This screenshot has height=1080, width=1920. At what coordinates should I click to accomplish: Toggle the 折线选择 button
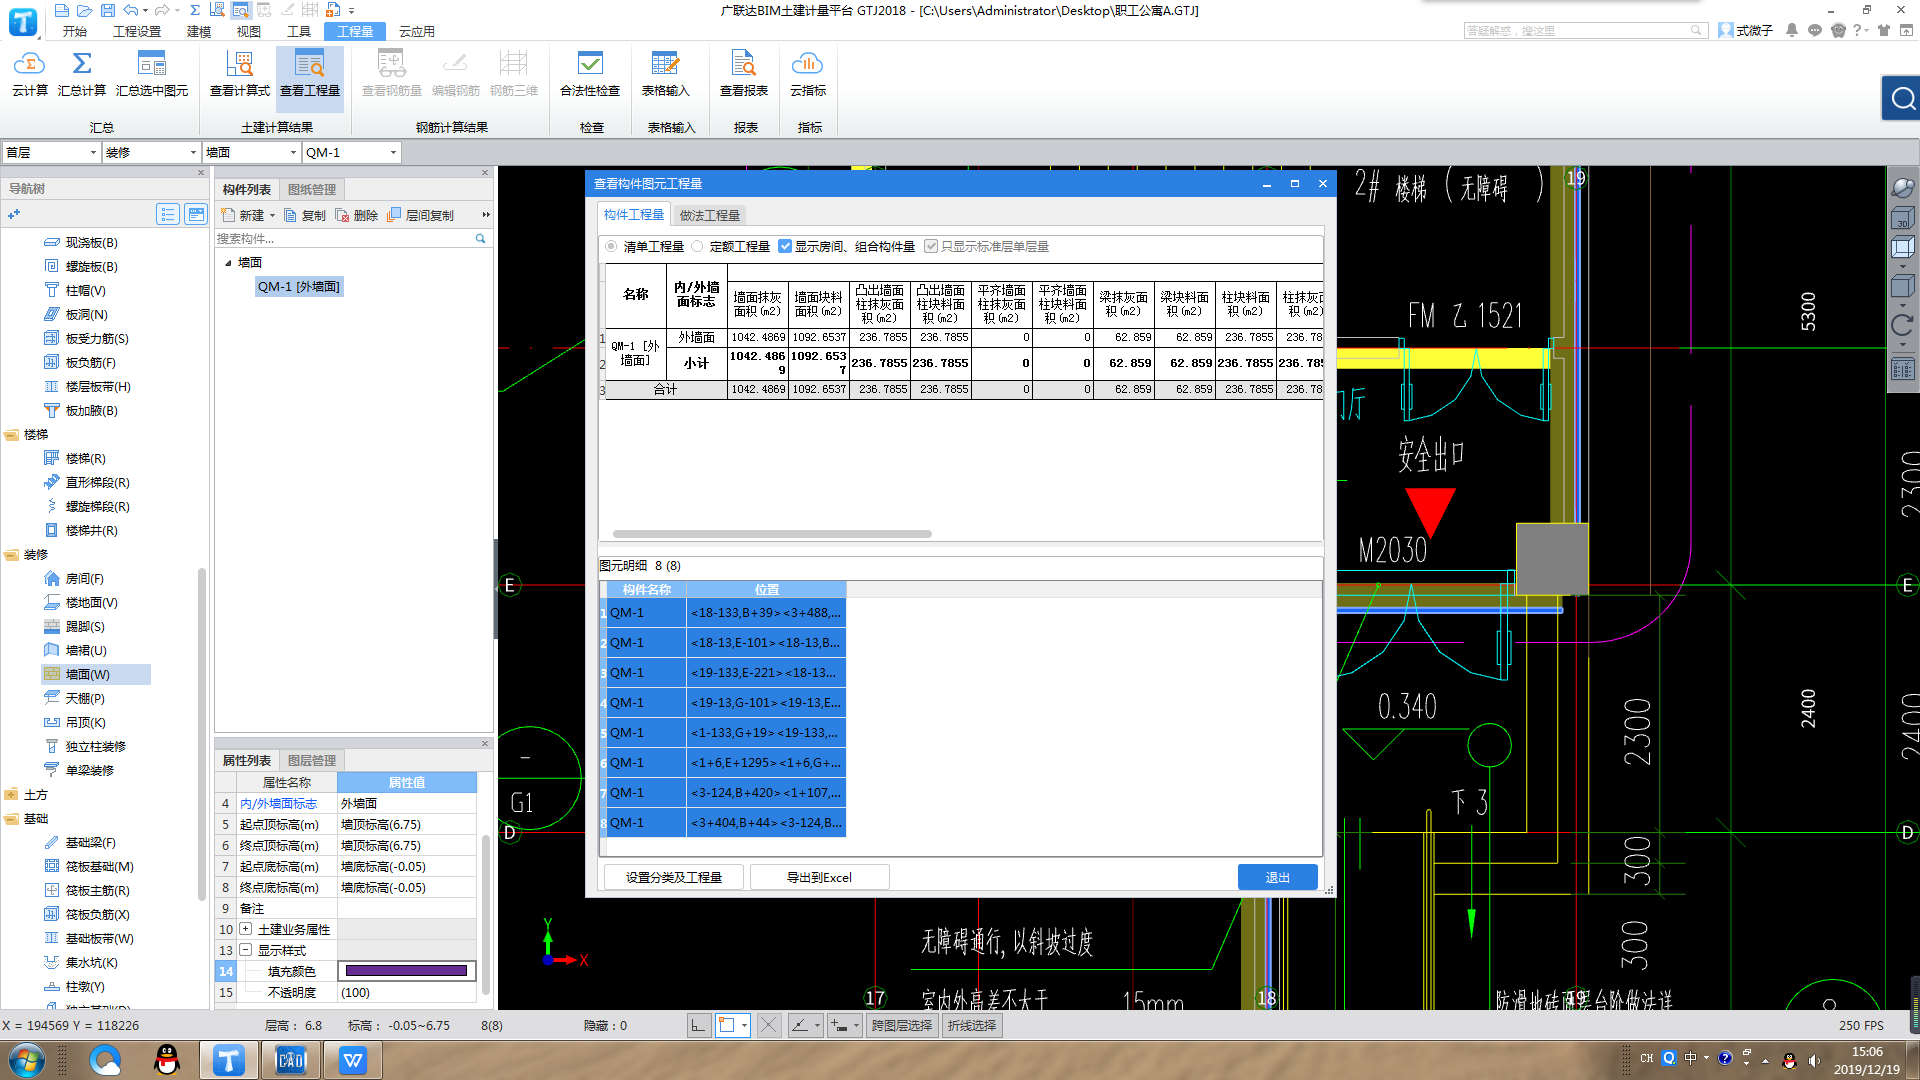(x=972, y=1026)
